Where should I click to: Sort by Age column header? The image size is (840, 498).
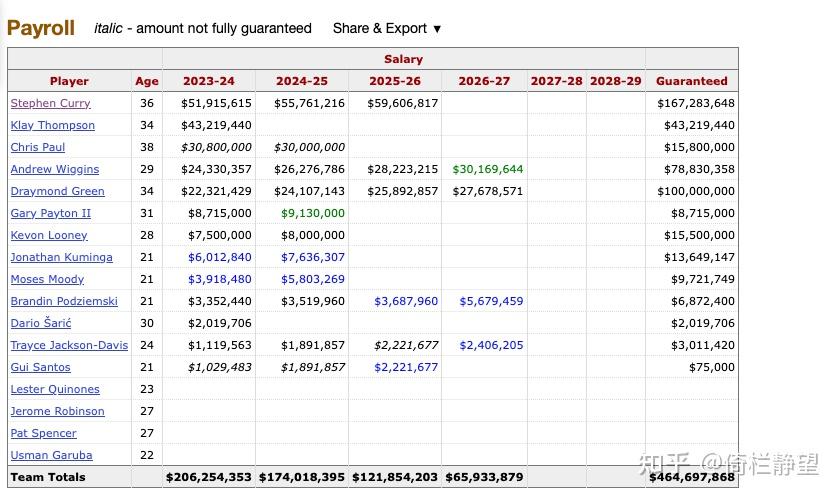(147, 81)
